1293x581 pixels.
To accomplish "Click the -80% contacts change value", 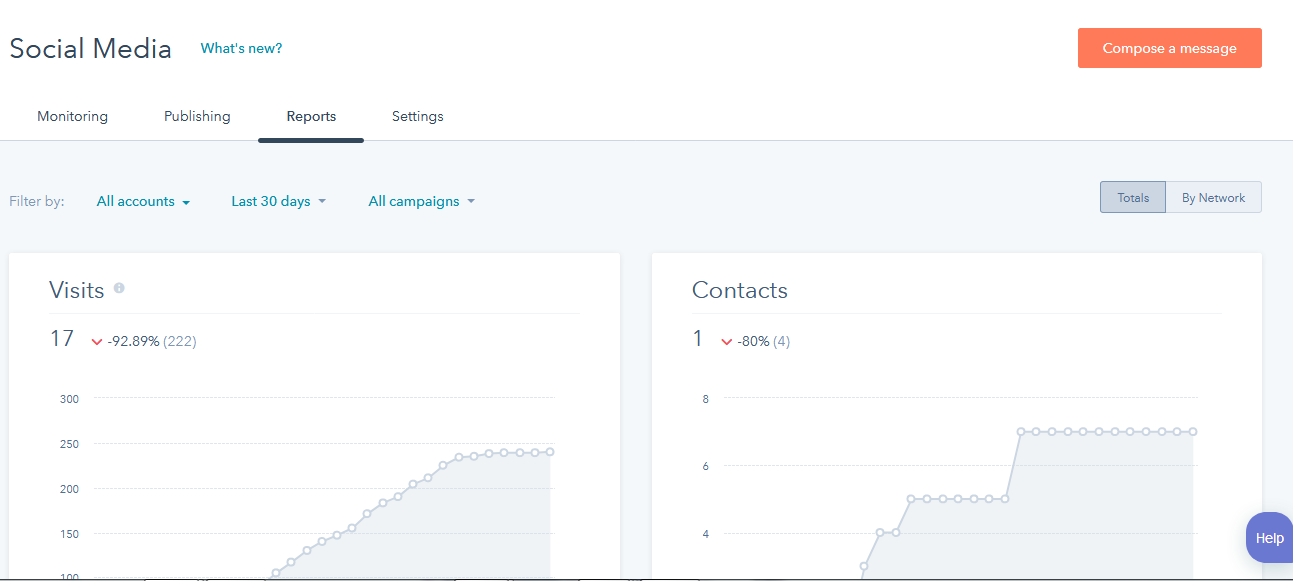I will (x=753, y=342).
